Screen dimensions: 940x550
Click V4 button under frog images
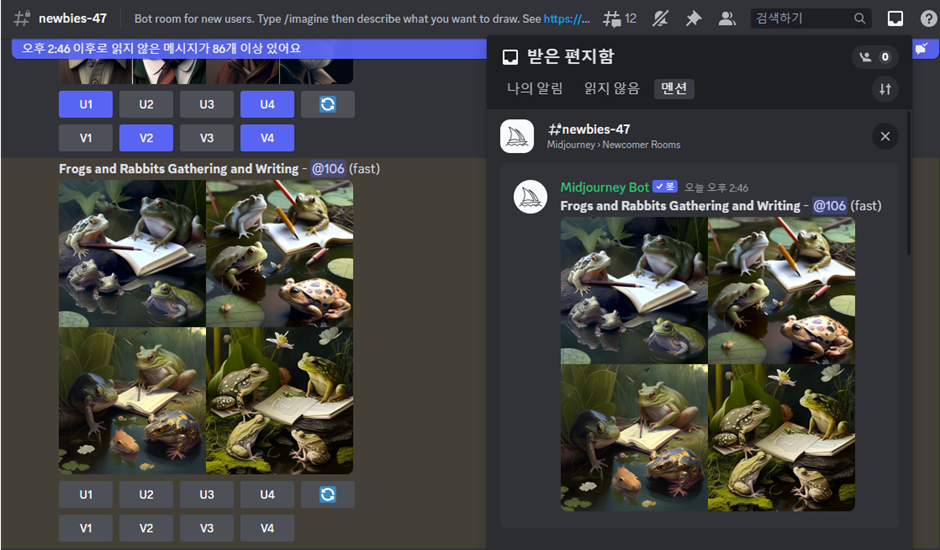(267, 528)
